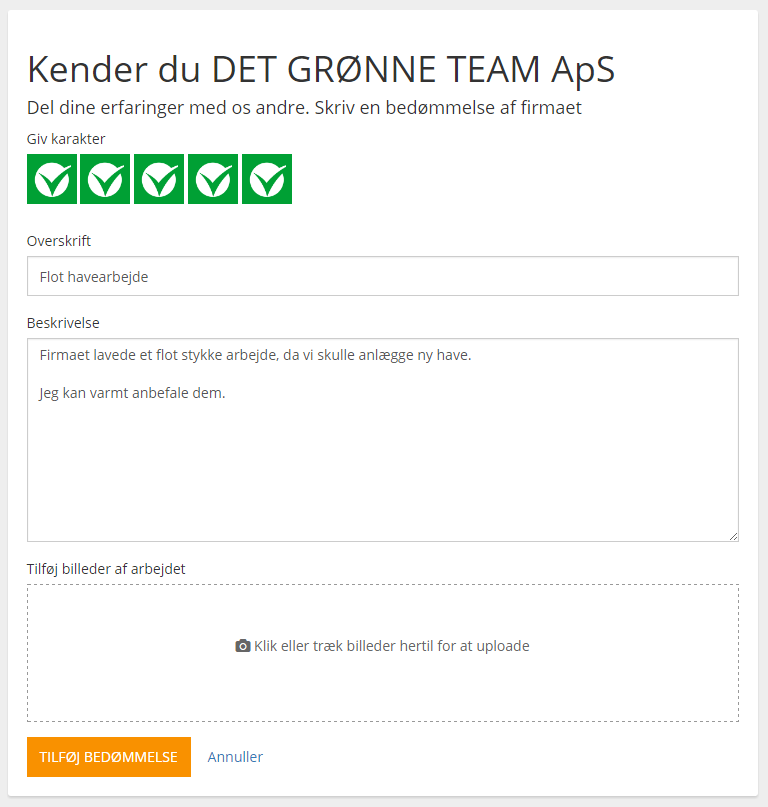The width and height of the screenshot is (768, 807).
Task: Click the 'Overskrift' field label
Action: 59,241
